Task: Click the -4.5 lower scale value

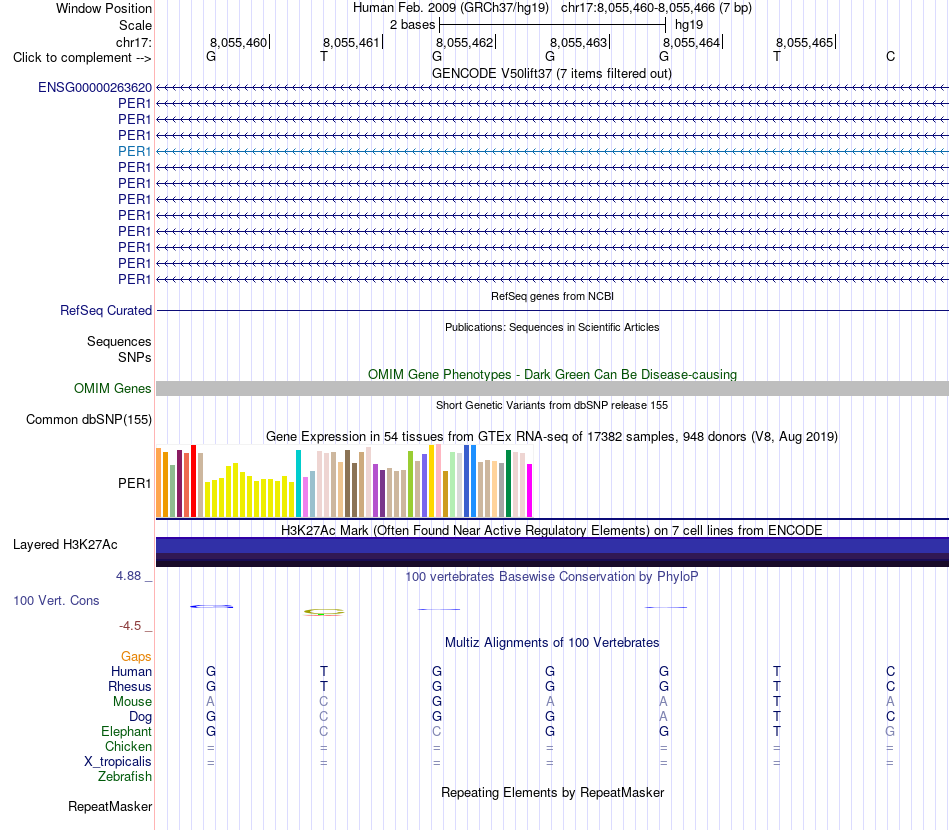Action: pyautogui.click(x=130, y=625)
